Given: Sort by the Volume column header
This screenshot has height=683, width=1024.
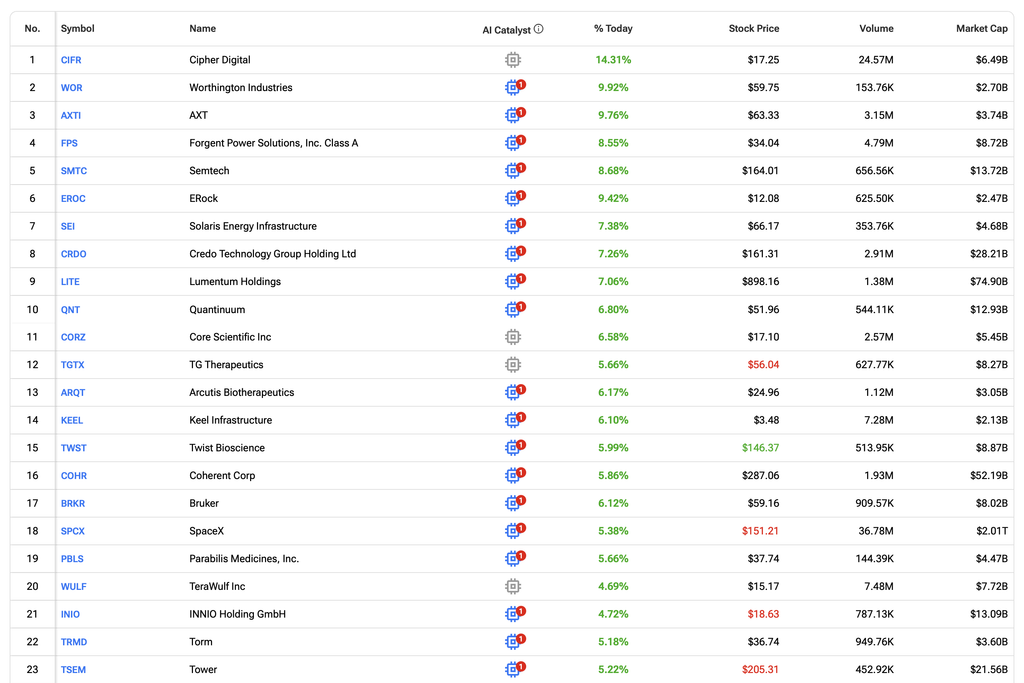Looking at the screenshot, I should click(x=876, y=29).
